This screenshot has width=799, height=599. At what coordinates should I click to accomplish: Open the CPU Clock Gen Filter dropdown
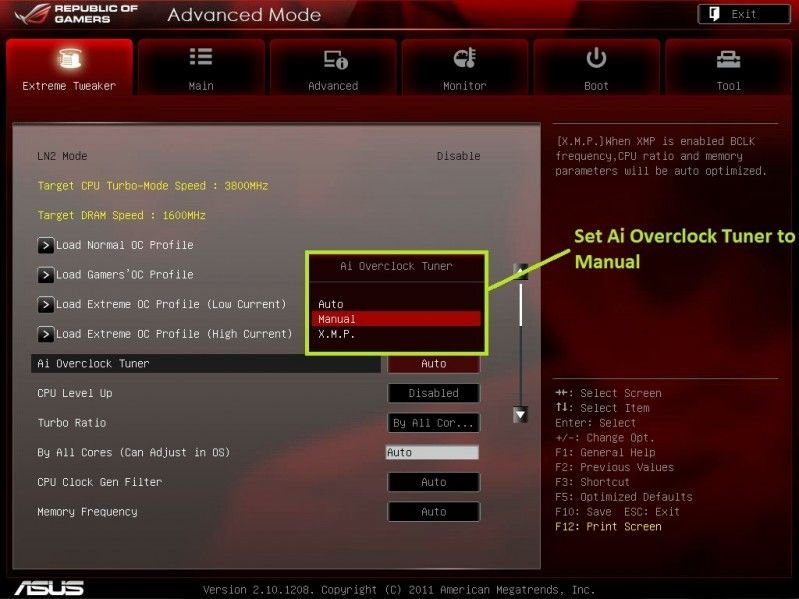[x=434, y=482]
